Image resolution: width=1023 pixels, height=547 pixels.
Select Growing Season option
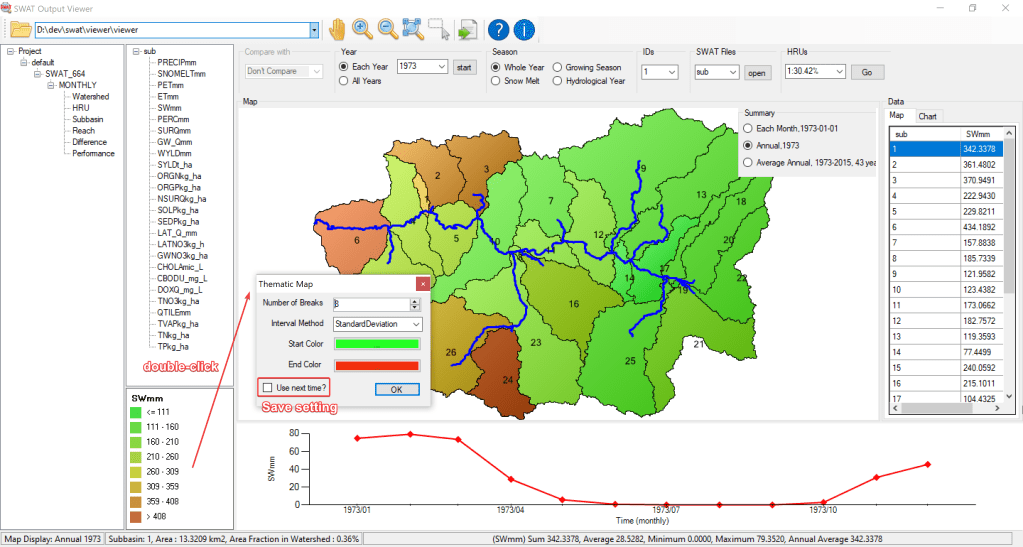(x=557, y=67)
